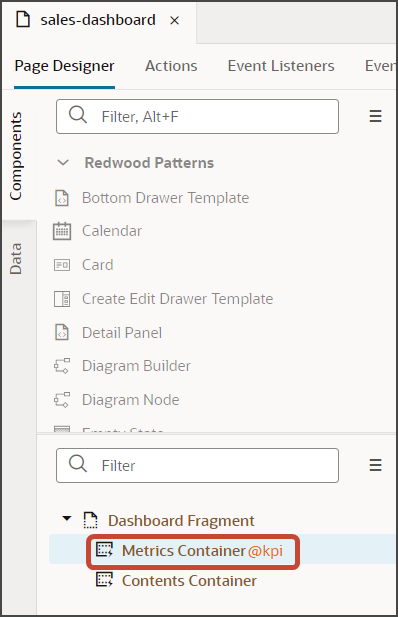Viewport: 398px width, 617px height.
Task: Open the Event Listeners tab
Action: click(x=281, y=66)
